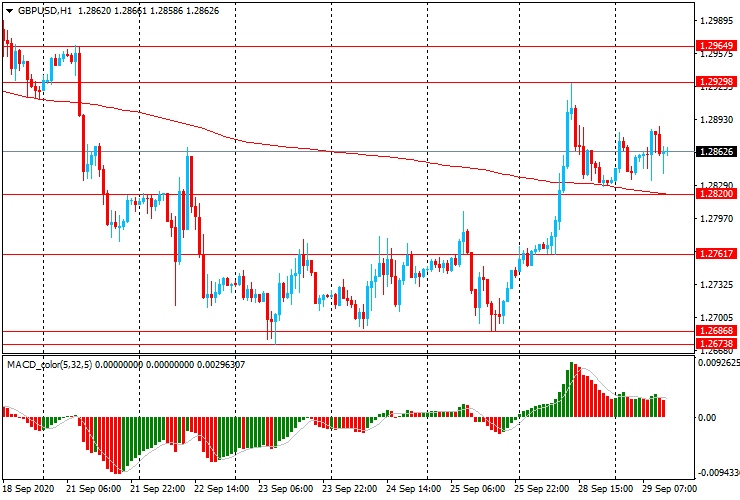
Task: Select the 1.28200 red price label
Action: tap(717, 194)
